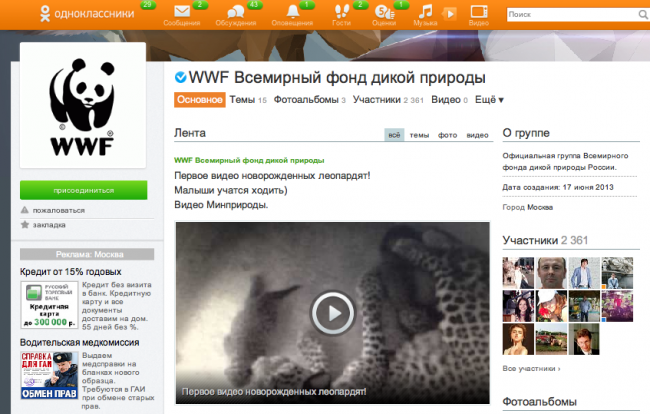
Task: Open member thumbnail of man in blue jacket
Action: coord(584,273)
